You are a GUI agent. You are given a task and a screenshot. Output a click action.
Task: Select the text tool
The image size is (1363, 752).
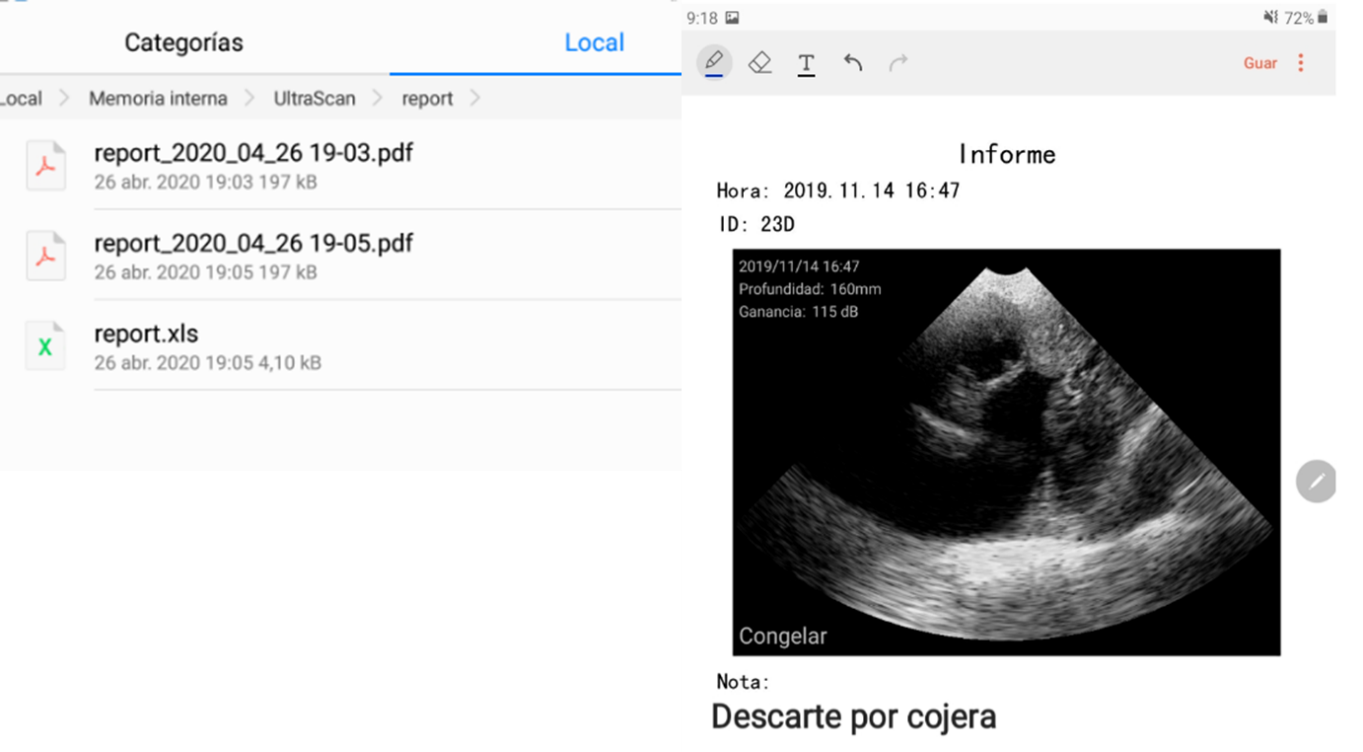806,64
